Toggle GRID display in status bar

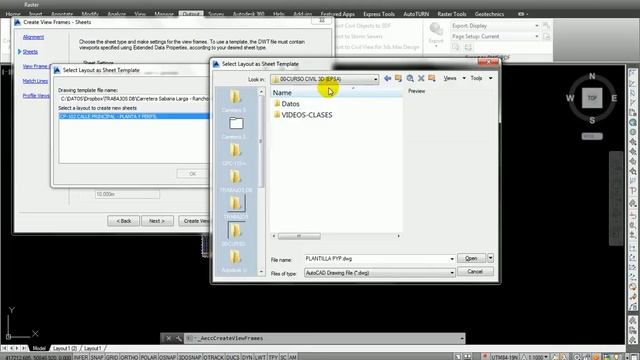[x=112, y=357]
